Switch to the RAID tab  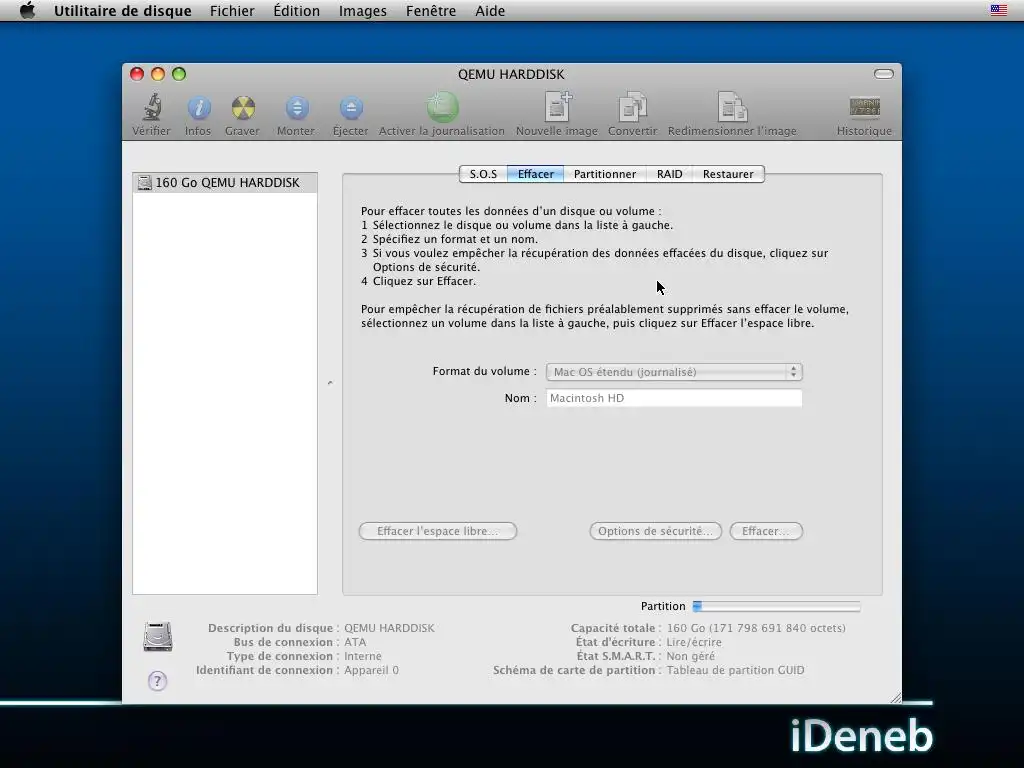[669, 174]
